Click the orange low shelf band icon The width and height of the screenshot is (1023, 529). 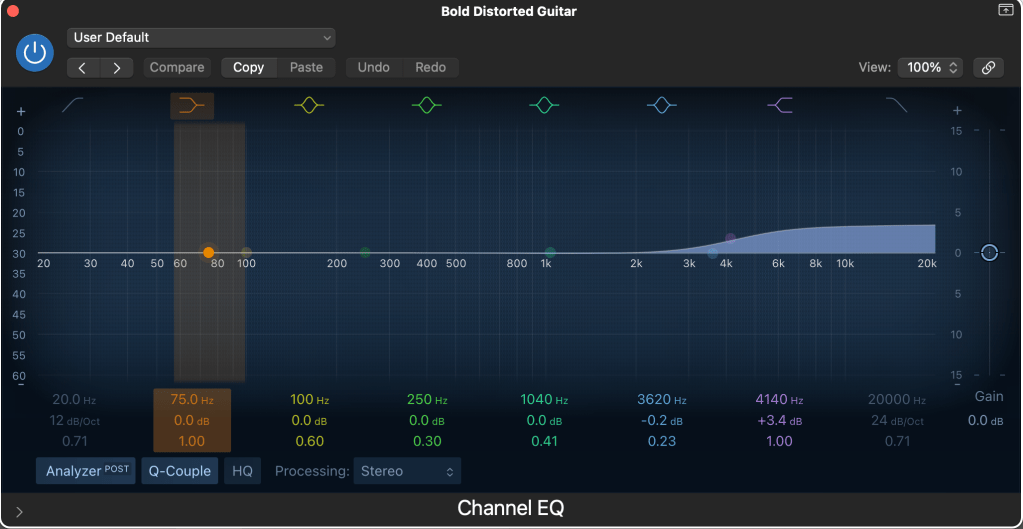click(191, 105)
